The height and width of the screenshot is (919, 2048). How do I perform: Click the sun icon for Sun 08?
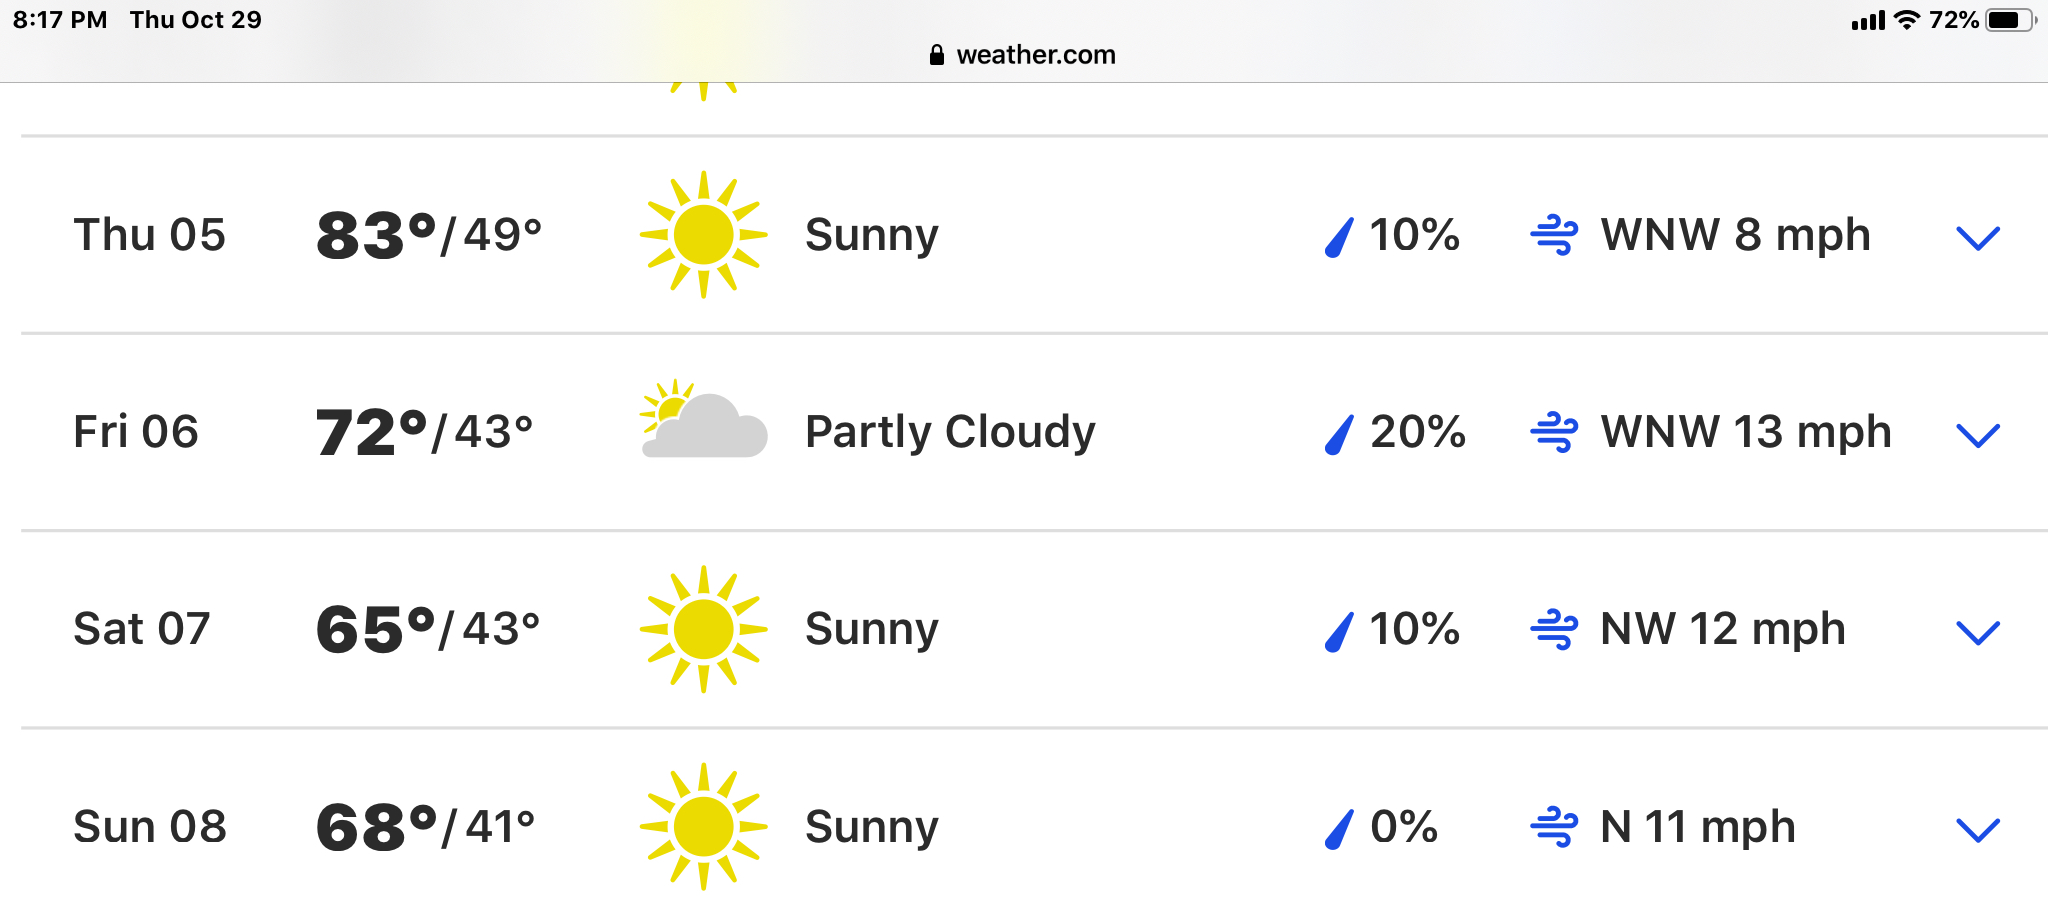(704, 827)
